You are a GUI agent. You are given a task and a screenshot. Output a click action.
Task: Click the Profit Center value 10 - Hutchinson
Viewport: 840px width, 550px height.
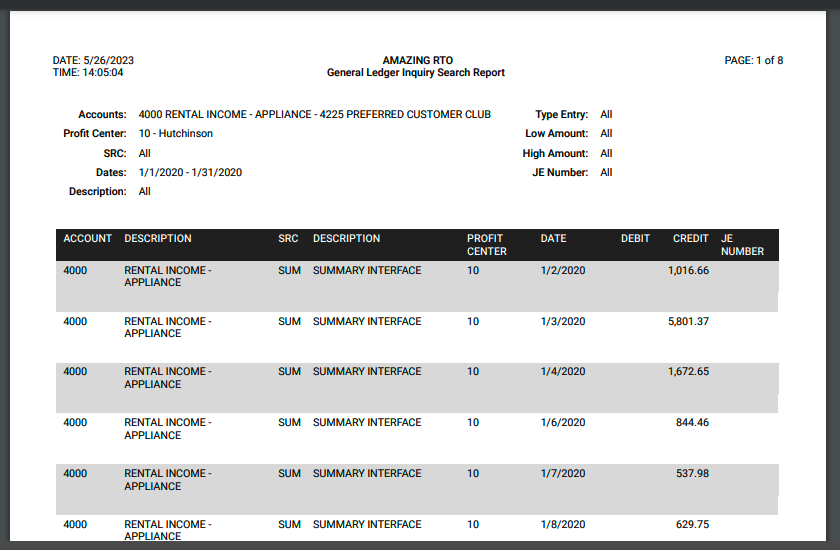[x=175, y=134]
